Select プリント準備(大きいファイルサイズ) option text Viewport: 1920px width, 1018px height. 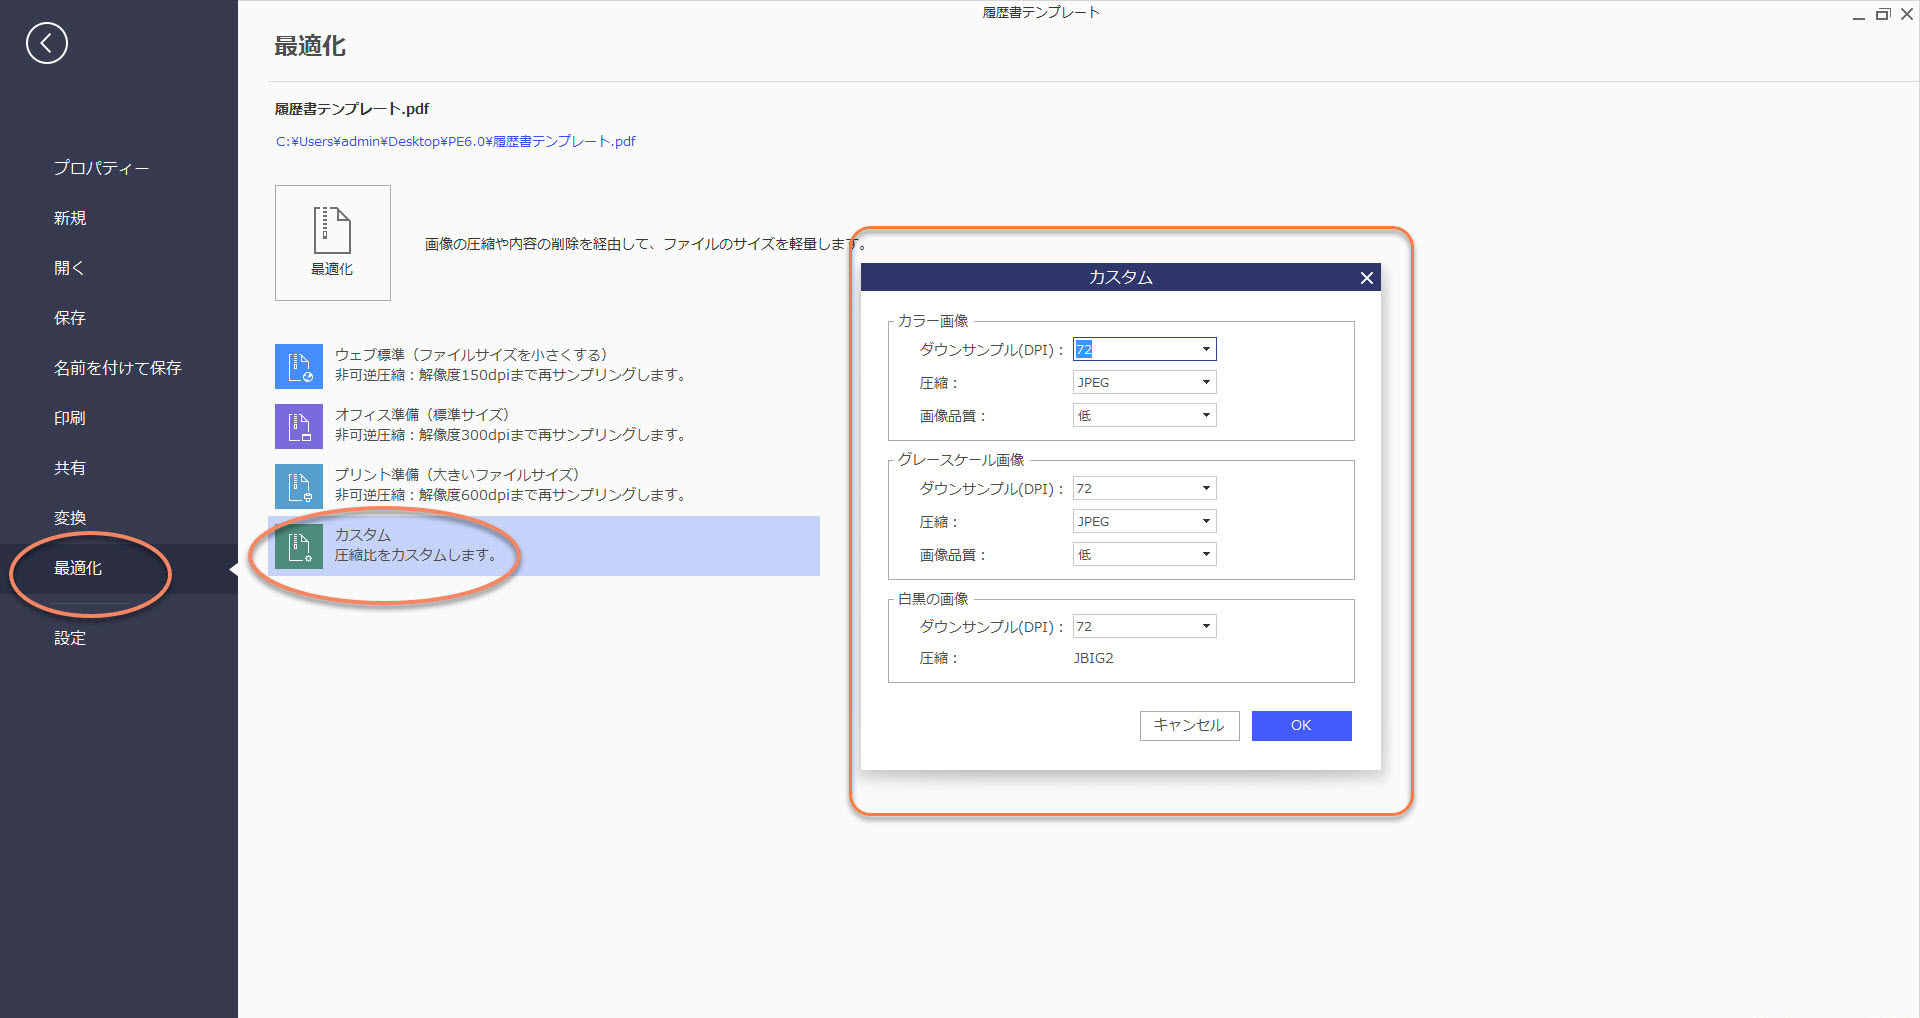457,475
